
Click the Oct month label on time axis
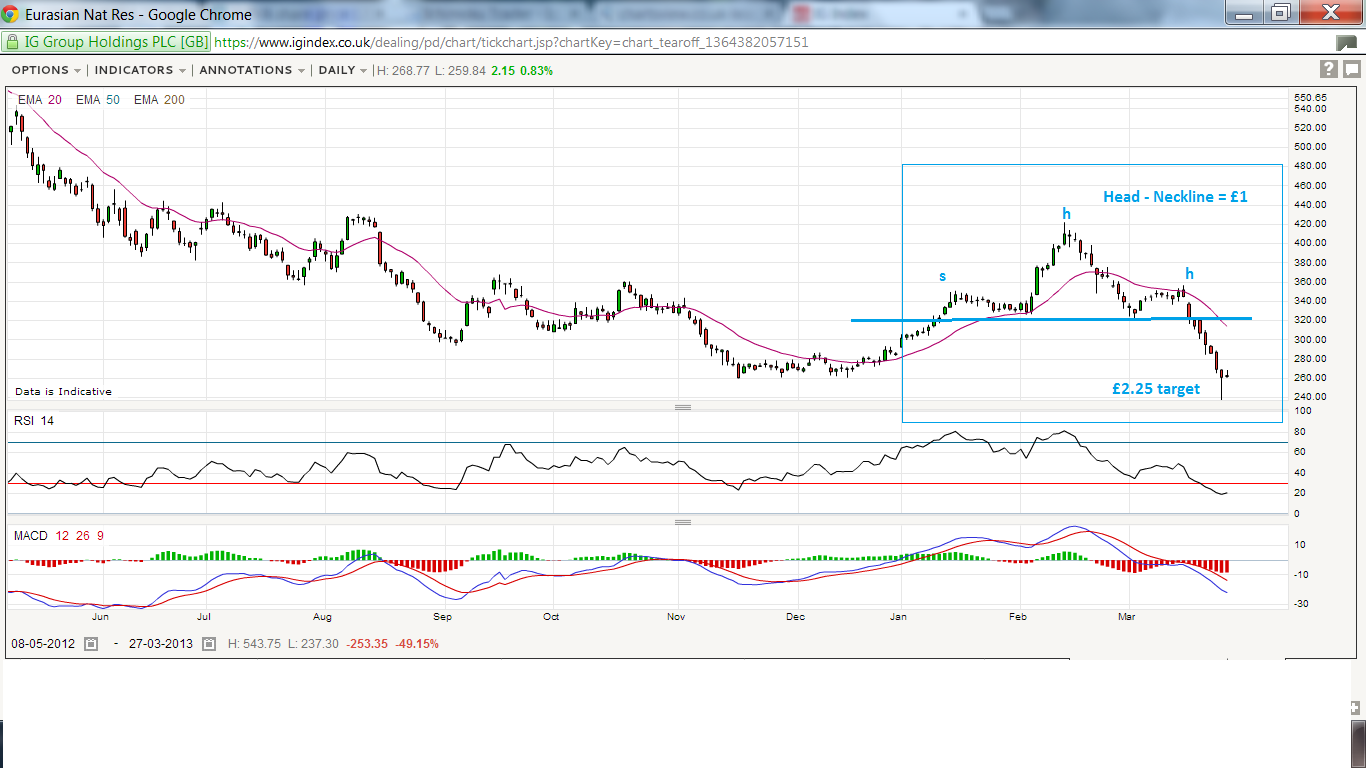(551, 617)
